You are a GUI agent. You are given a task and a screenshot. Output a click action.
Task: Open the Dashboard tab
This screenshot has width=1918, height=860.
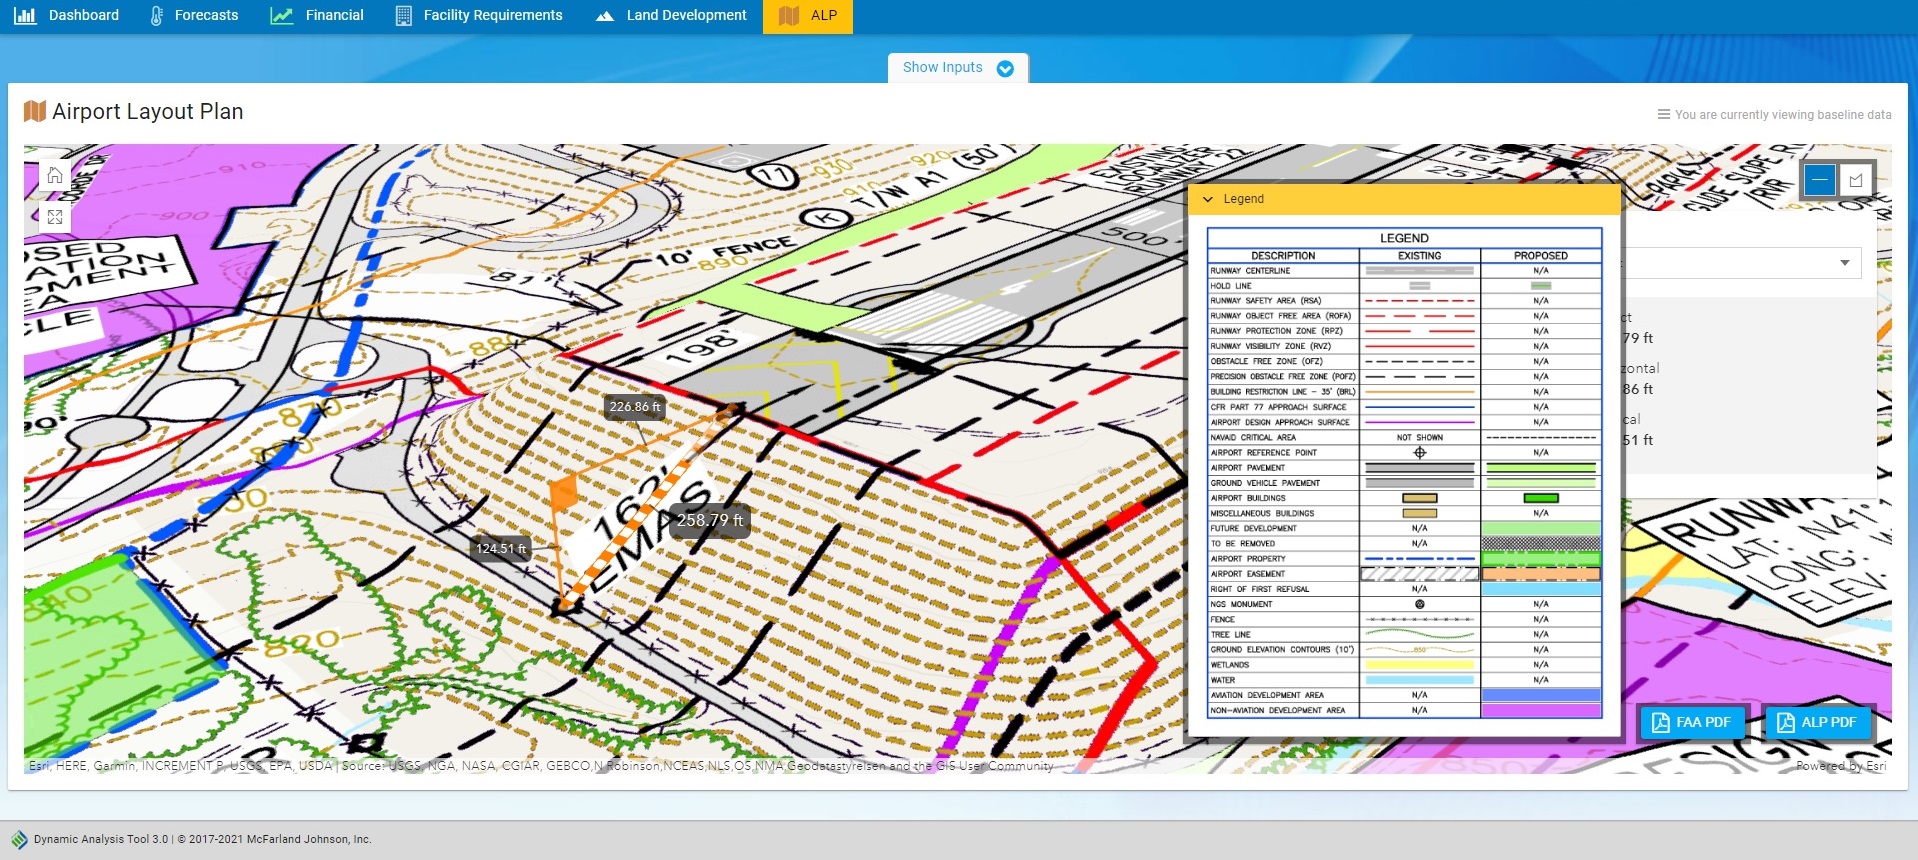(66, 15)
